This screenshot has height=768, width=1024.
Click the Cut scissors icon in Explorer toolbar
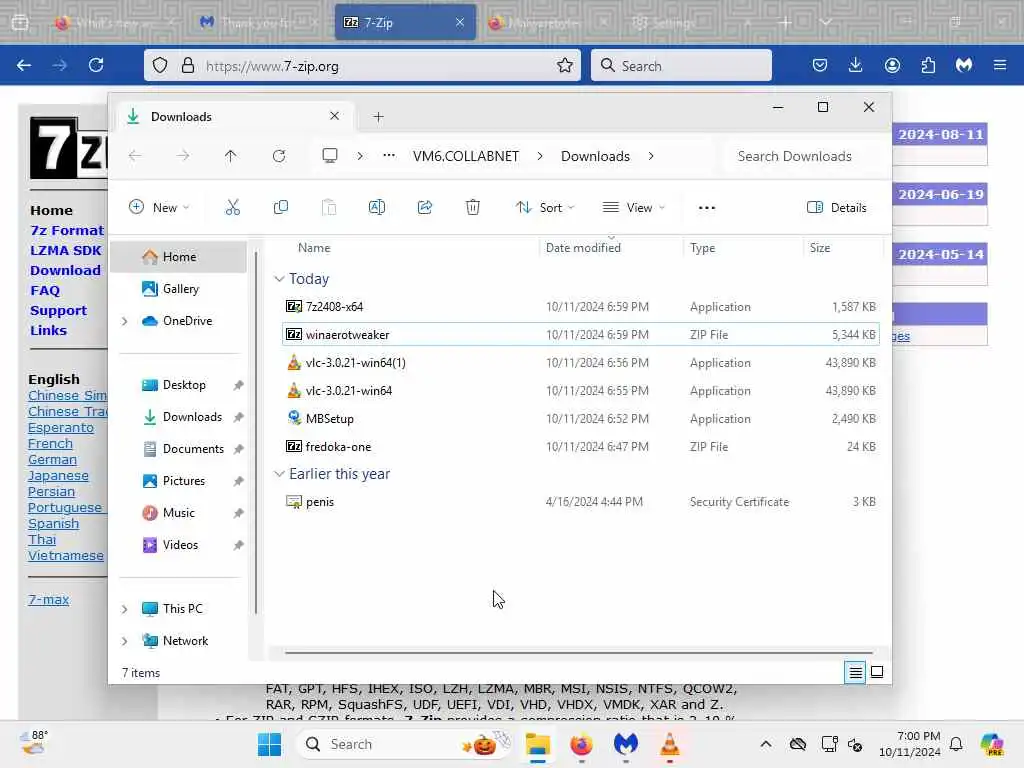click(232, 208)
